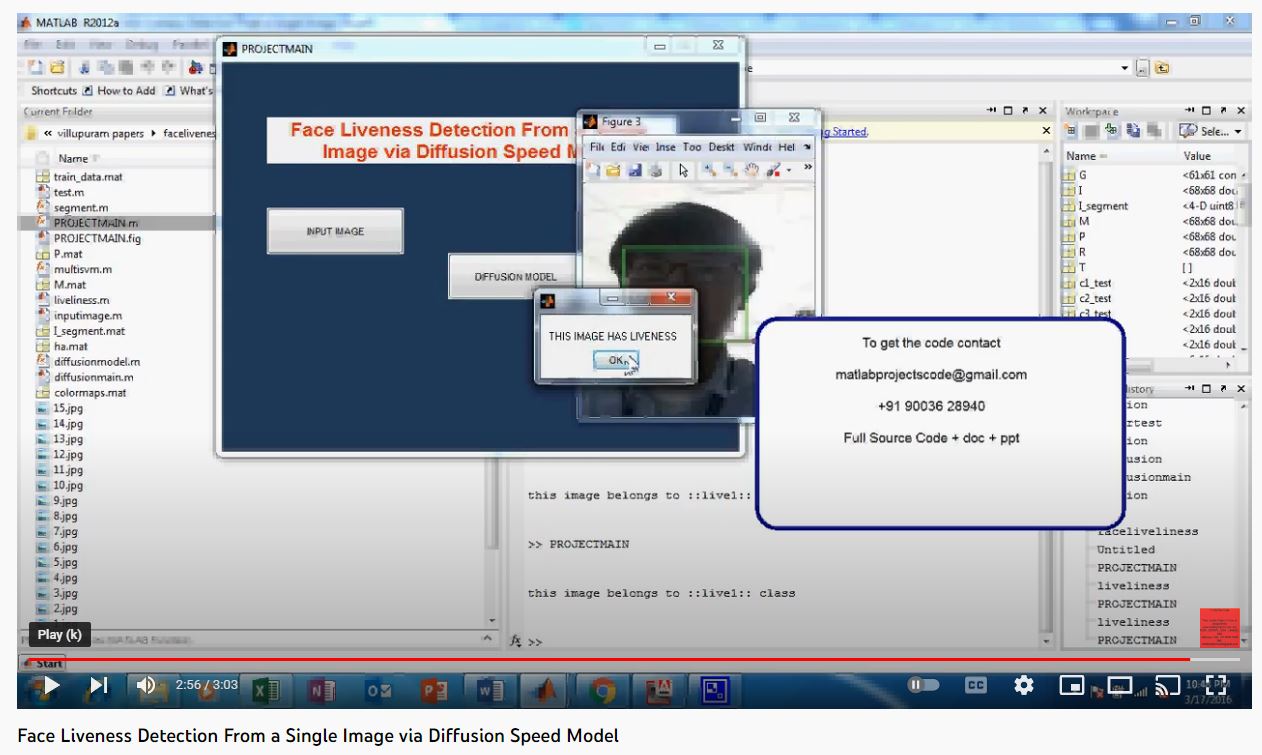Click the DIFFUSION MODEL button
This screenshot has width=1262, height=755.
[513, 277]
